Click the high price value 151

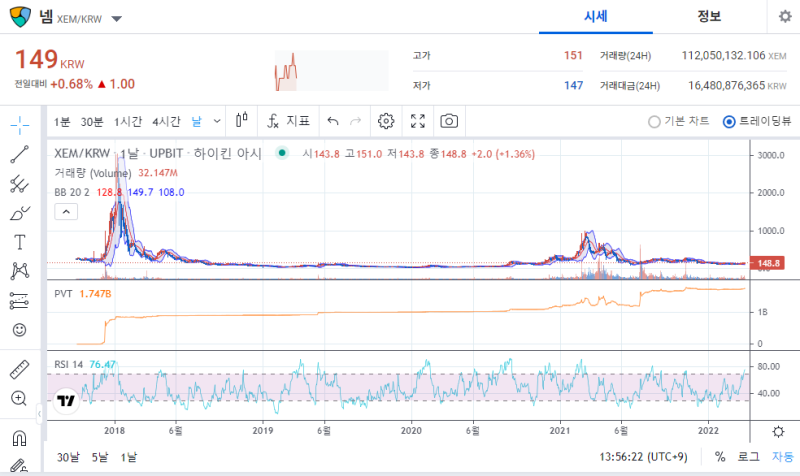[x=573, y=55]
